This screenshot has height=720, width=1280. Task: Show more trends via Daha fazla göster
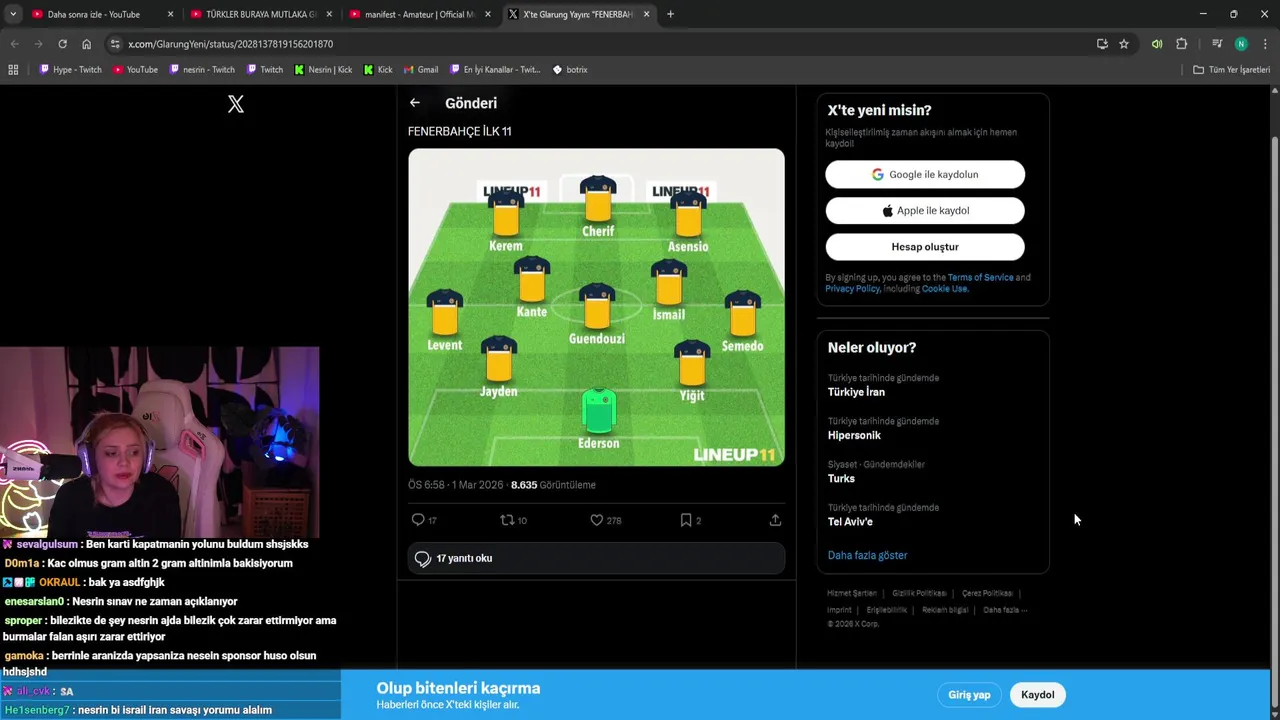point(867,555)
